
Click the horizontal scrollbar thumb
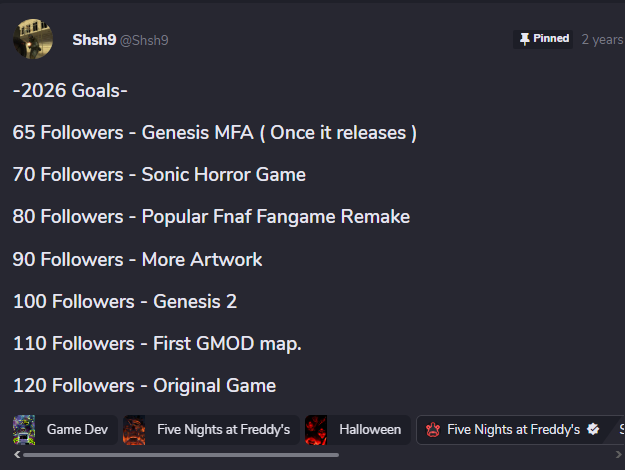click(x=180, y=455)
